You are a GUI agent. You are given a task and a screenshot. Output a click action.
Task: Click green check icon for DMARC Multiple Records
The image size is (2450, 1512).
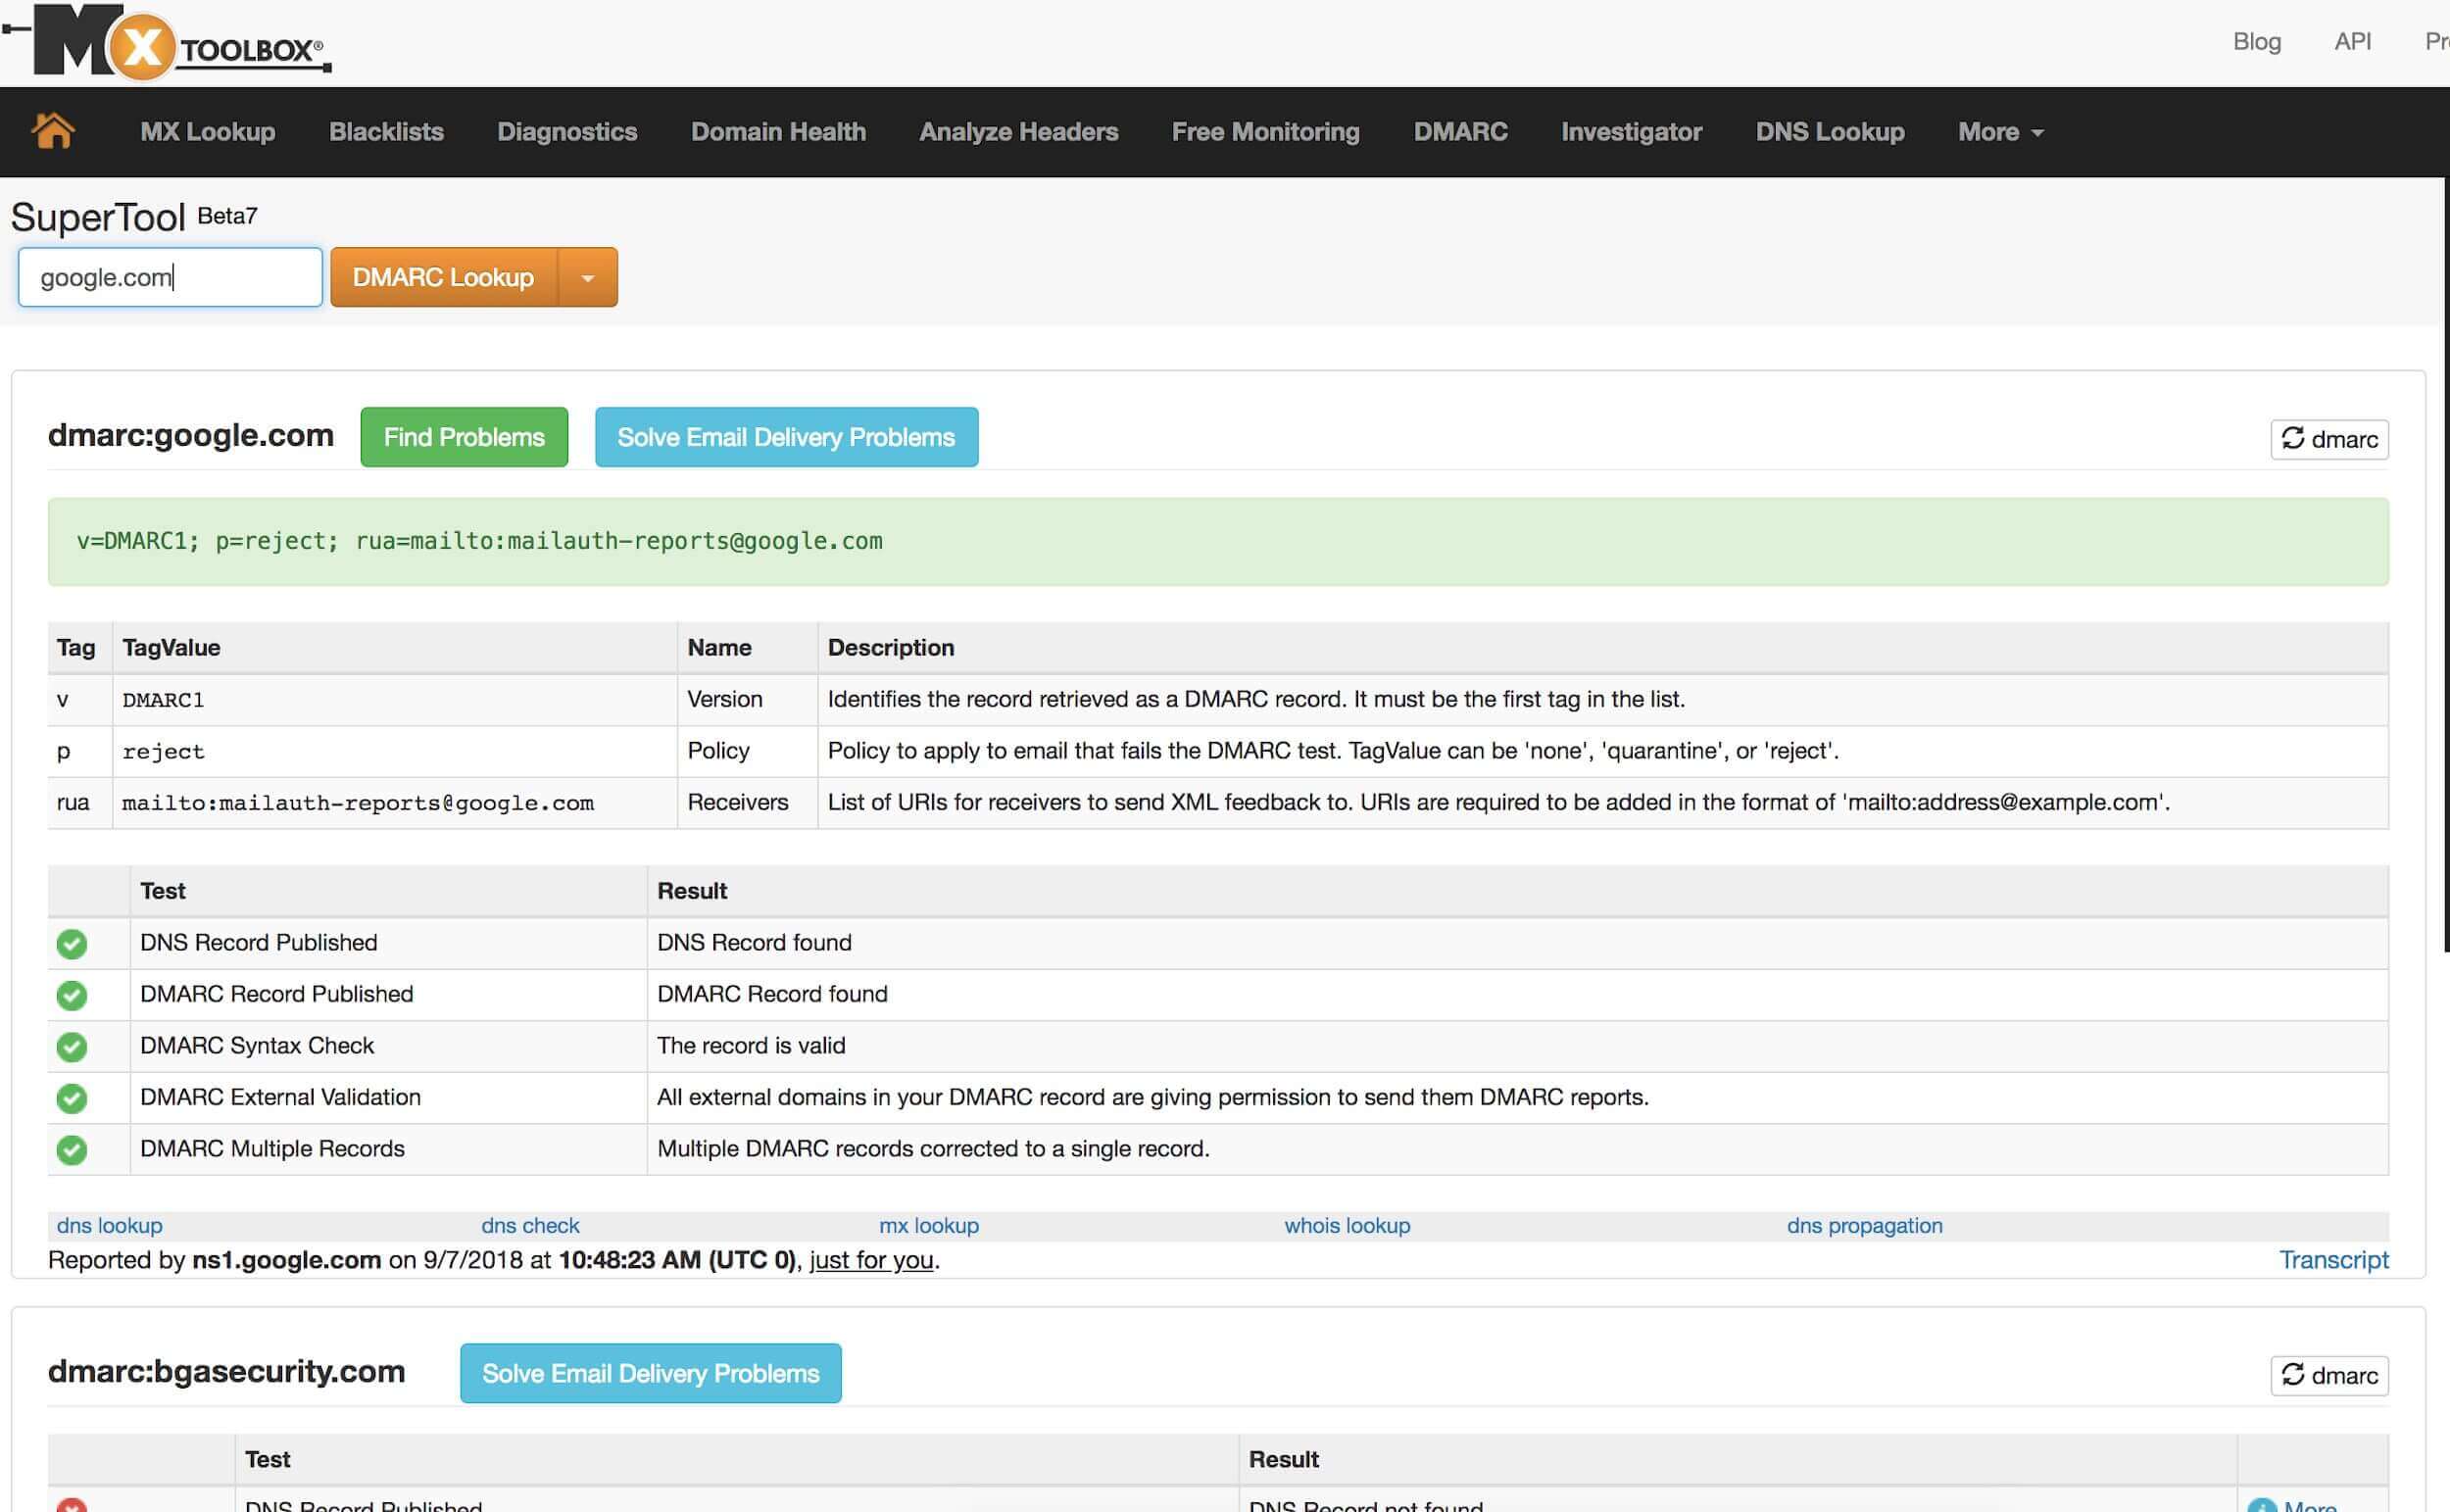point(71,1149)
